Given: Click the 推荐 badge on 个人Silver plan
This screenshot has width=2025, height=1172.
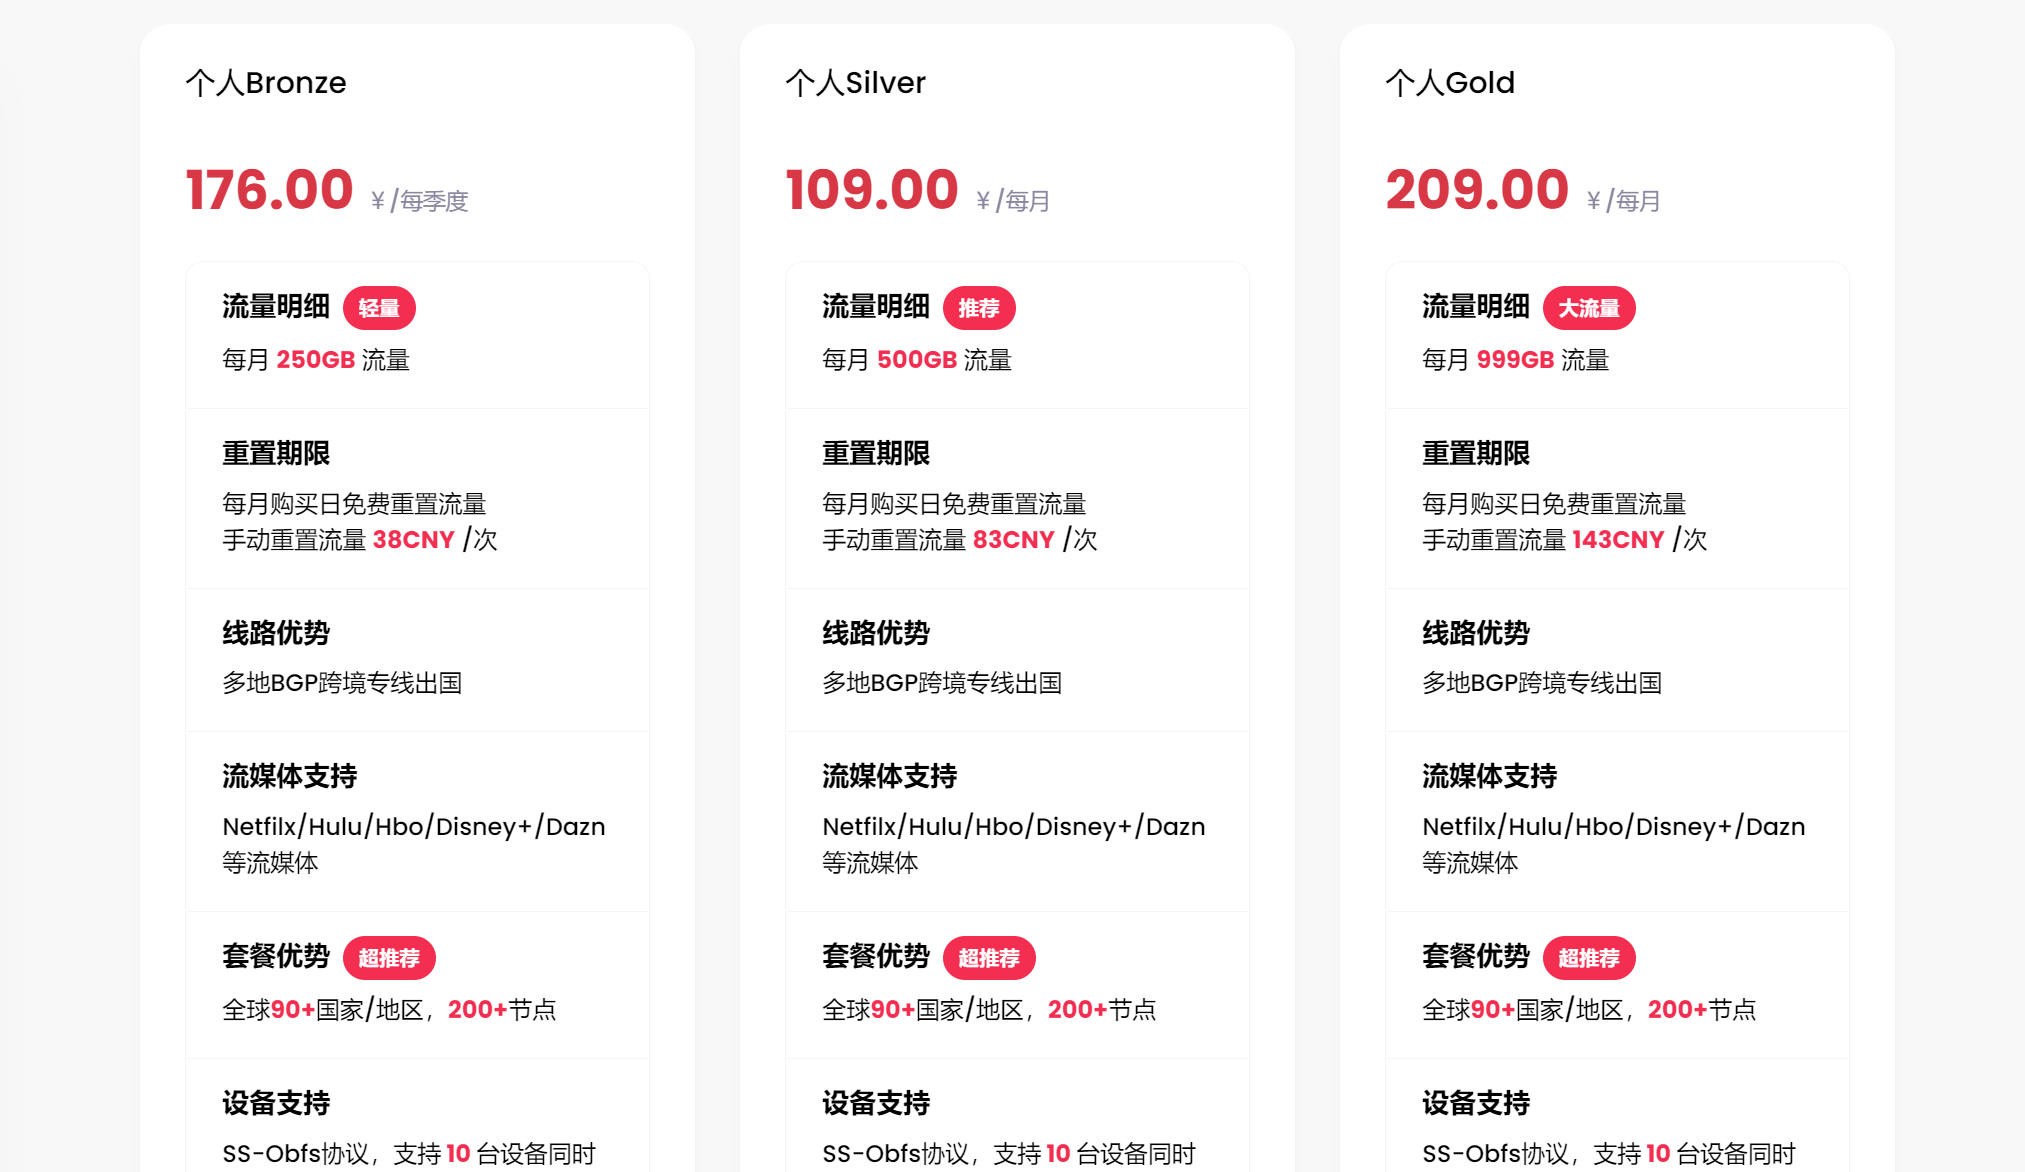Looking at the screenshot, I should 980,307.
